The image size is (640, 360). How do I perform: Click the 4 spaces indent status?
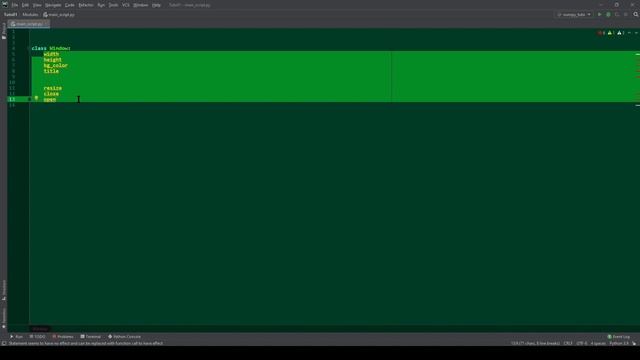(x=598, y=343)
